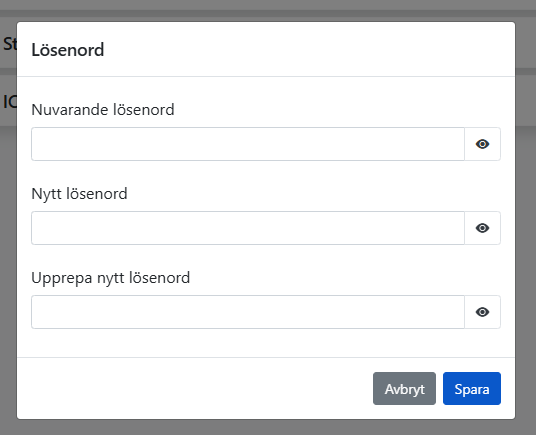
Task: Select the Upprepa nytt lösenord input box
Action: (x=248, y=312)
